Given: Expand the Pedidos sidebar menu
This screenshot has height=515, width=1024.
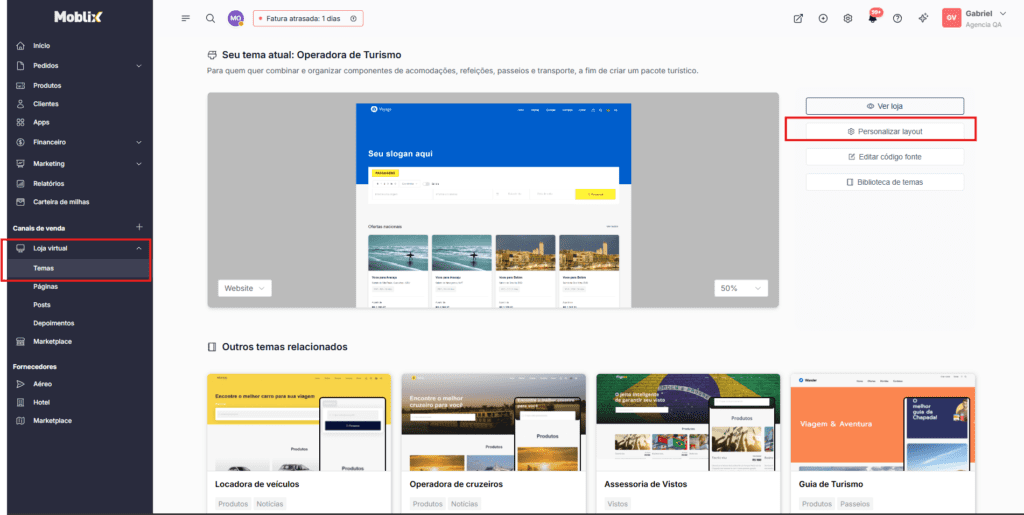Looking at the screenshot, I should (x=139, y=66).
